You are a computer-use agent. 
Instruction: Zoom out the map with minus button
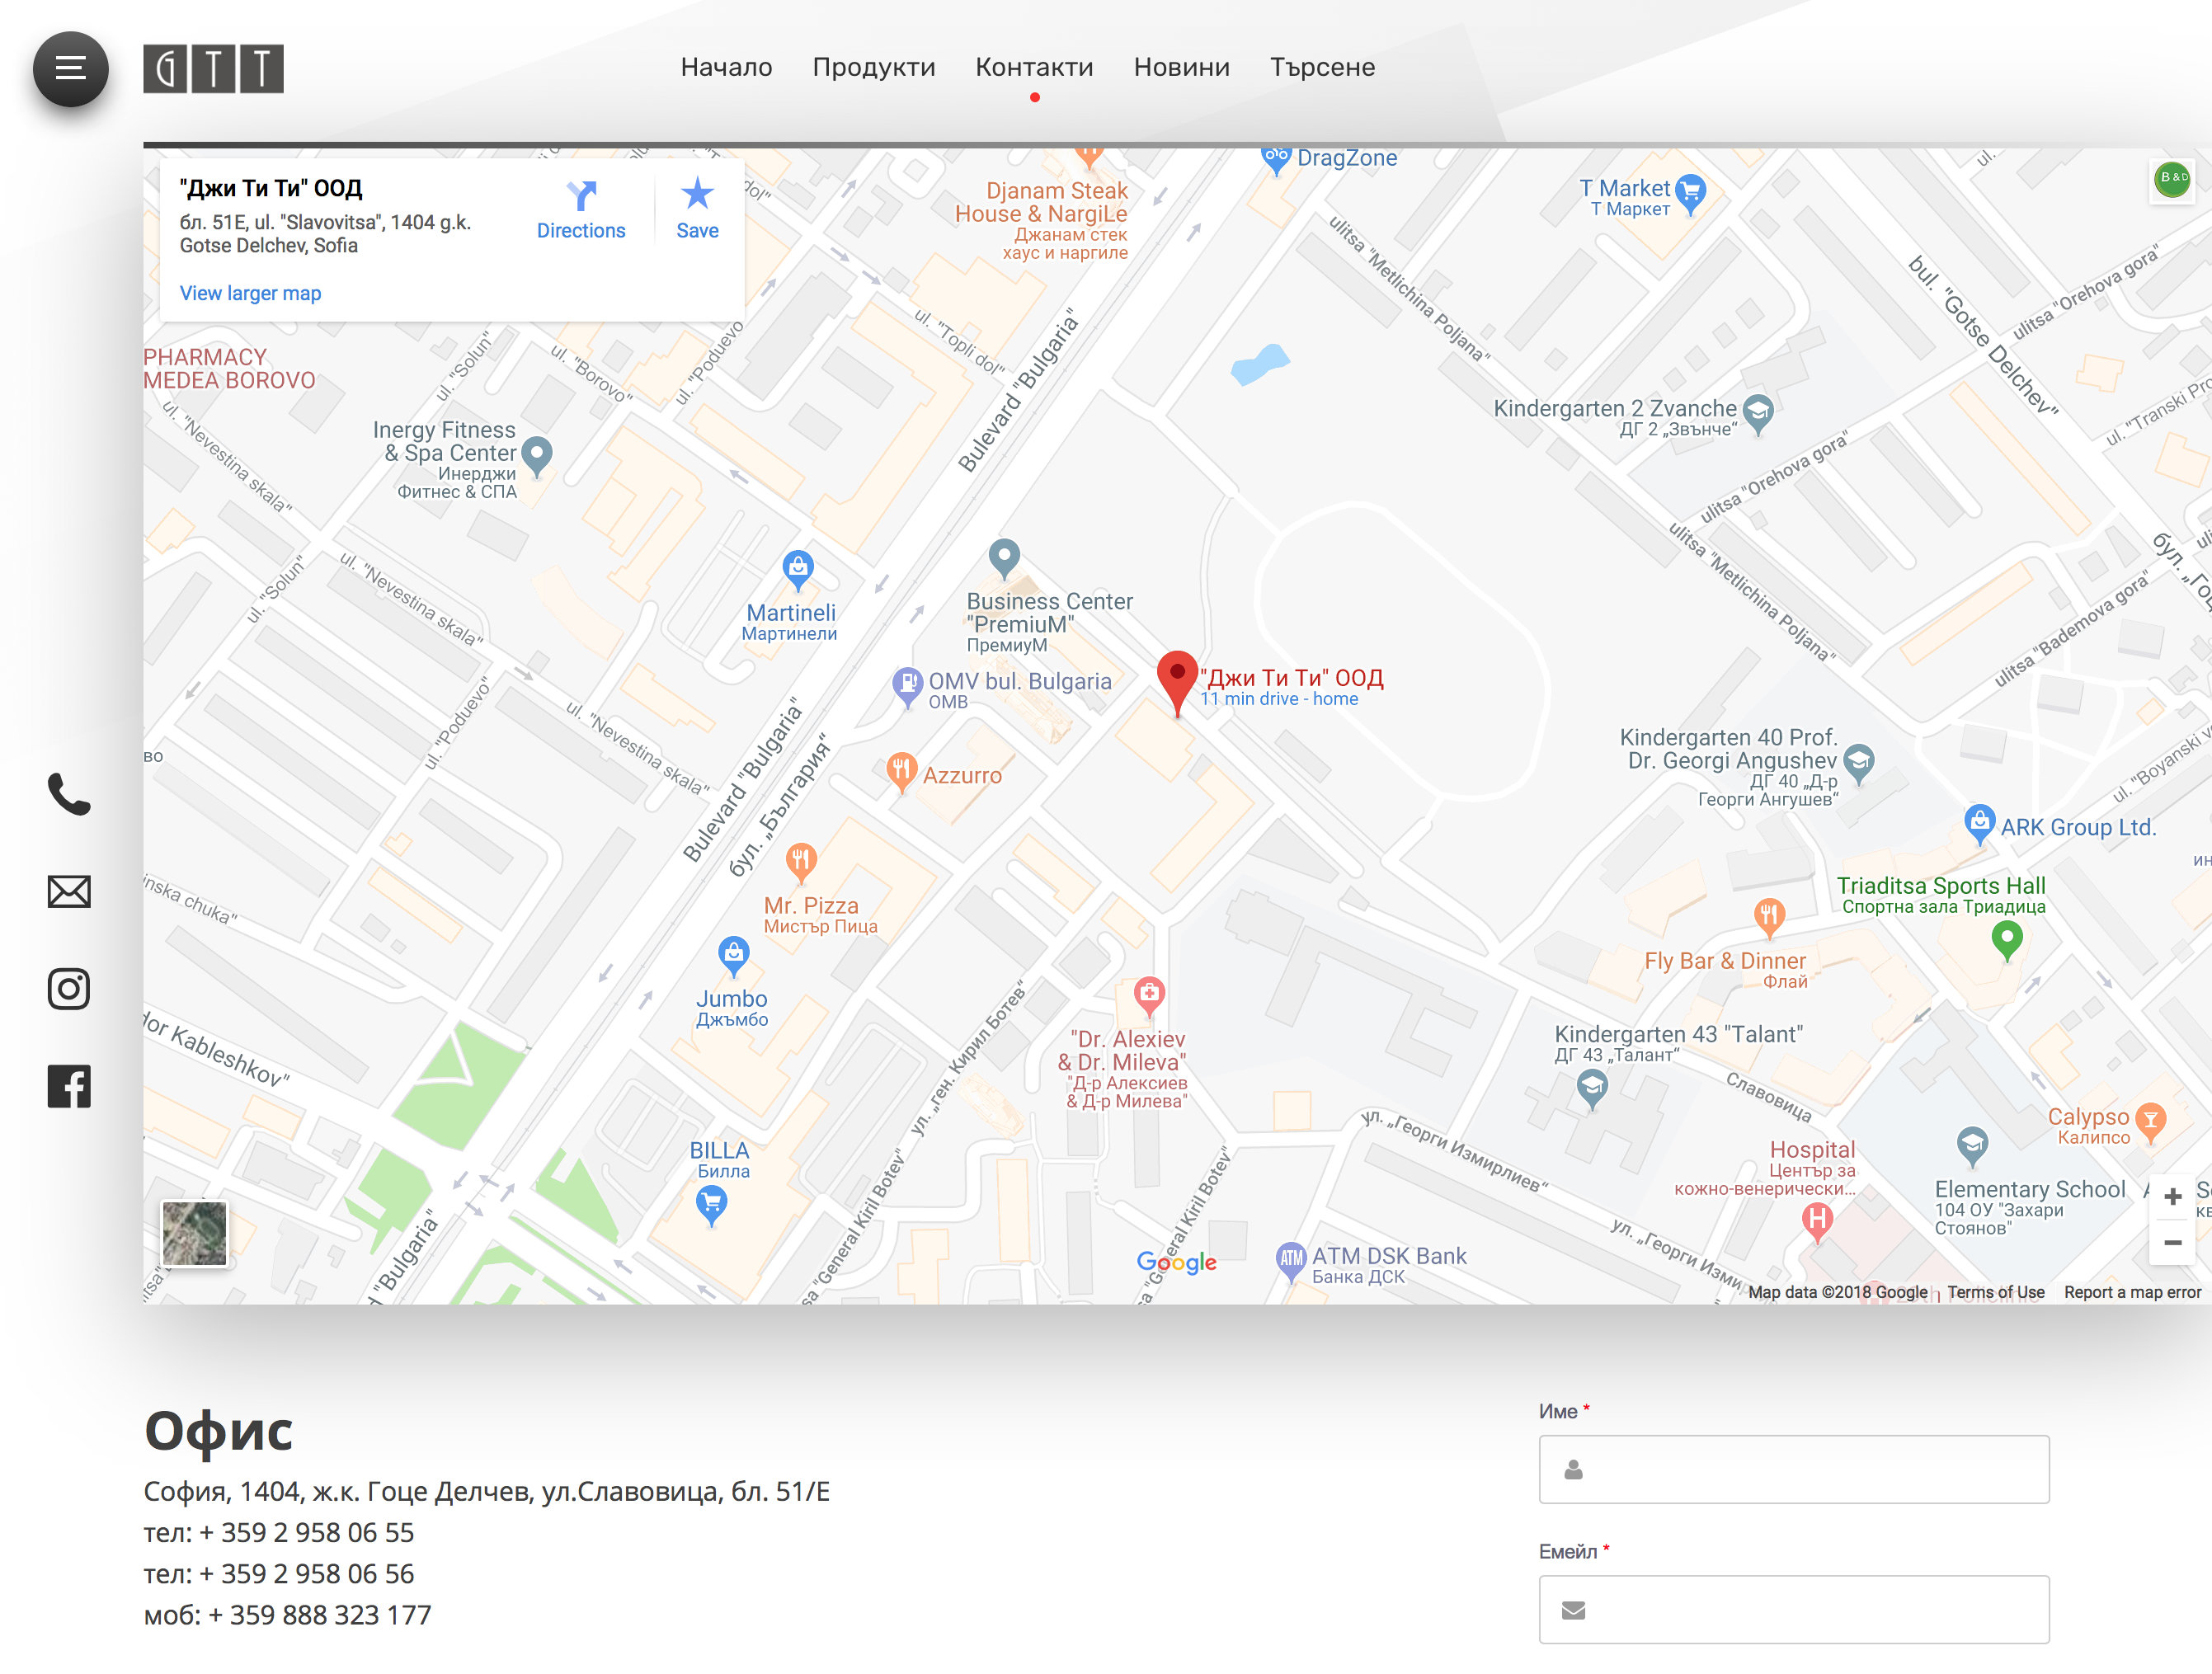pos(2172,1242)
